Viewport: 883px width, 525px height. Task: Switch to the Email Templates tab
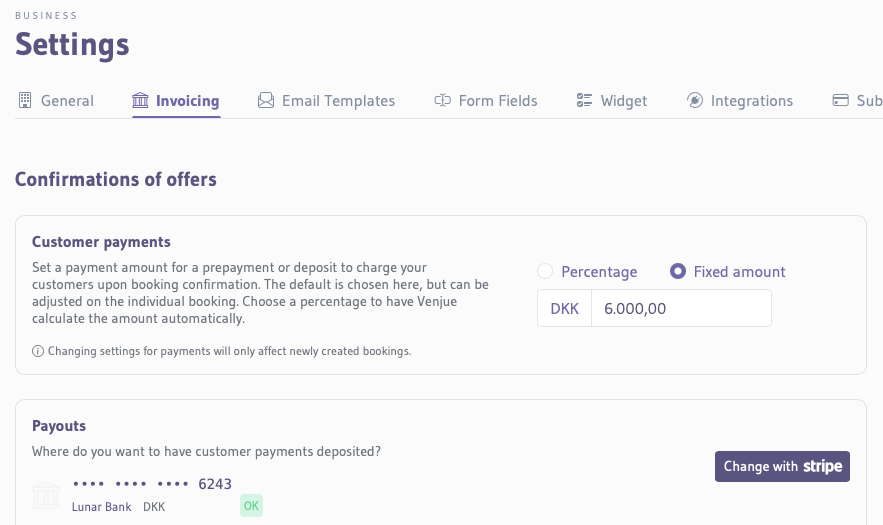(x=338, y=100)
